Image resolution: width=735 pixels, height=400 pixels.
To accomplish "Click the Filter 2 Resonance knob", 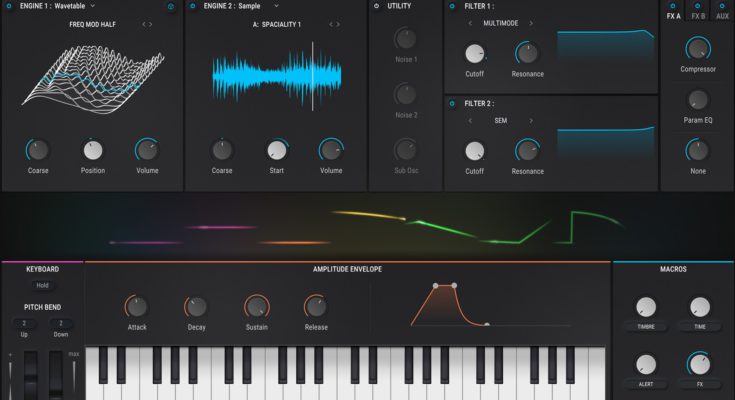I will [527, 150].
